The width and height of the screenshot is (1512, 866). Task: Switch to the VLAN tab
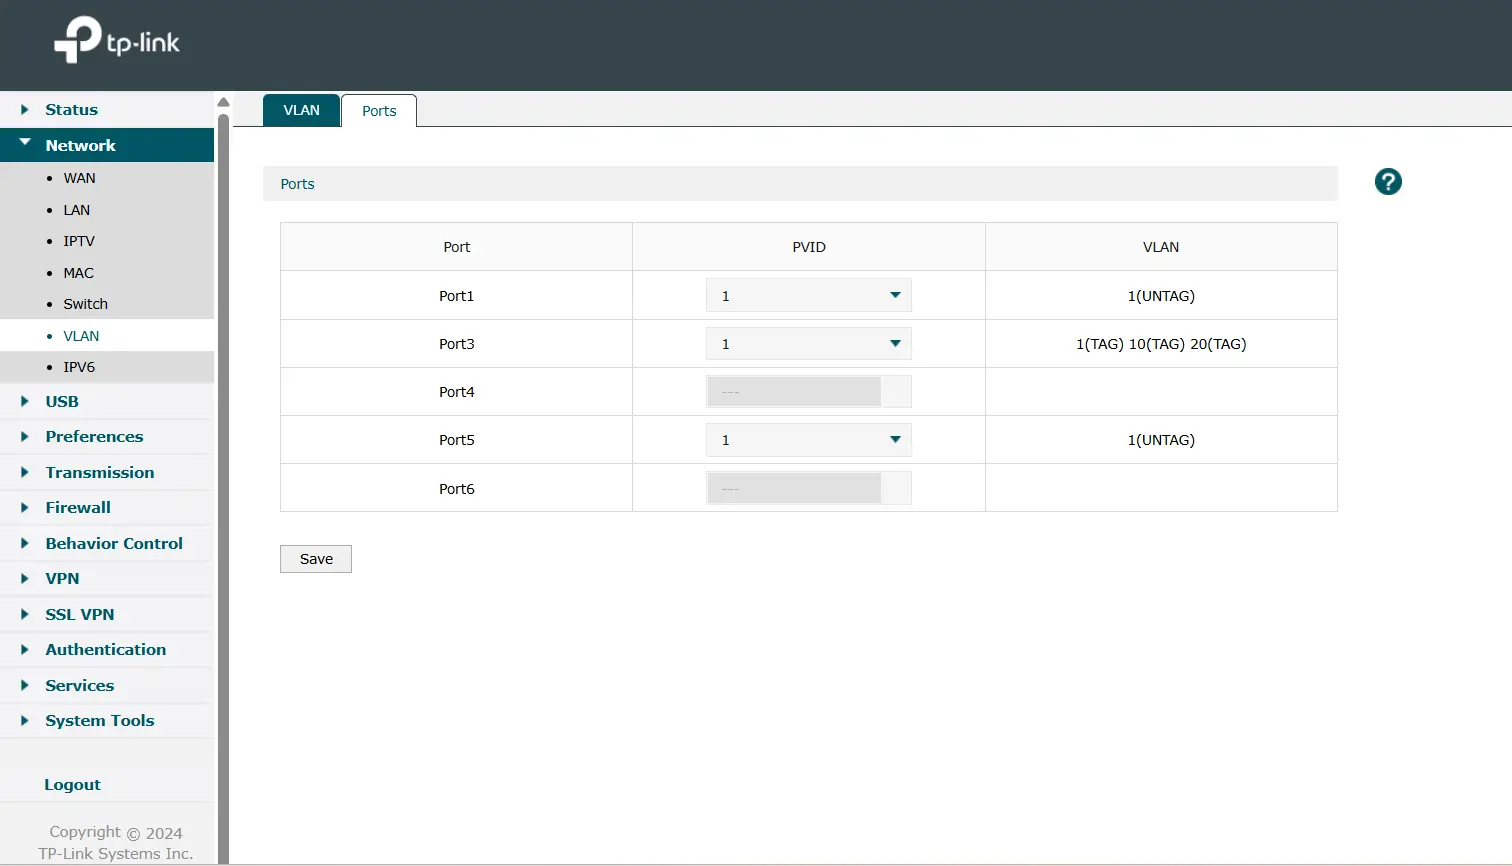[301, 111]
